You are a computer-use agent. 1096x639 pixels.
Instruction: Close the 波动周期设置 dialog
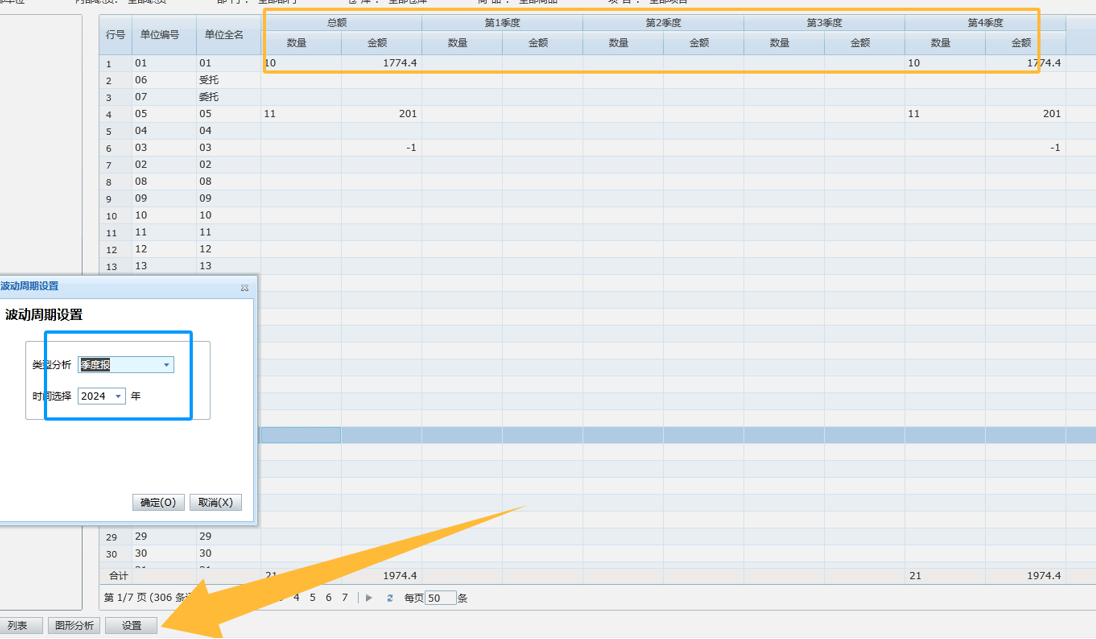tap(244, 288)
